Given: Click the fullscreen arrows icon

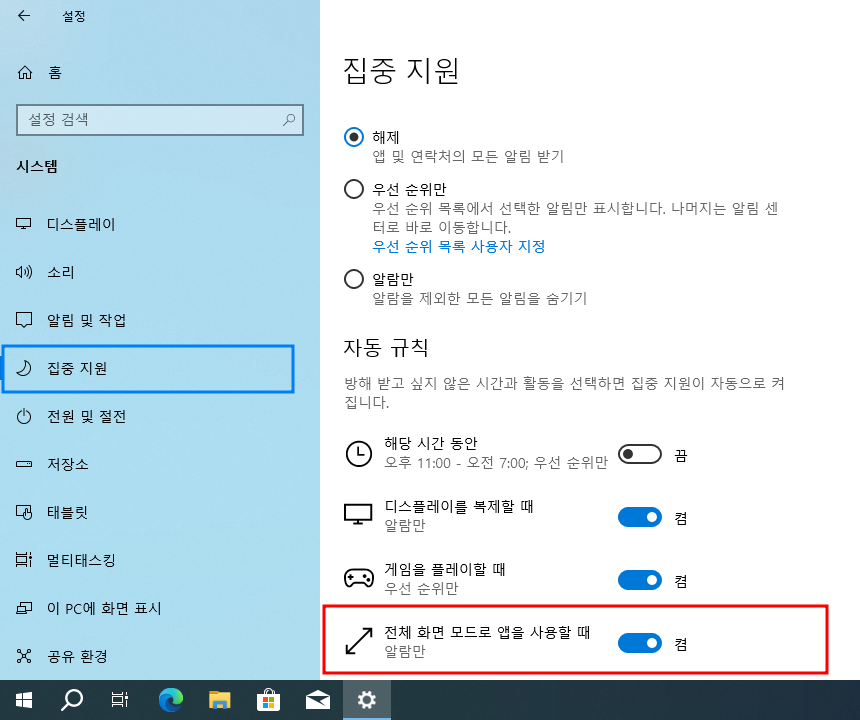Looking at the screenshot, I should 359,641.
